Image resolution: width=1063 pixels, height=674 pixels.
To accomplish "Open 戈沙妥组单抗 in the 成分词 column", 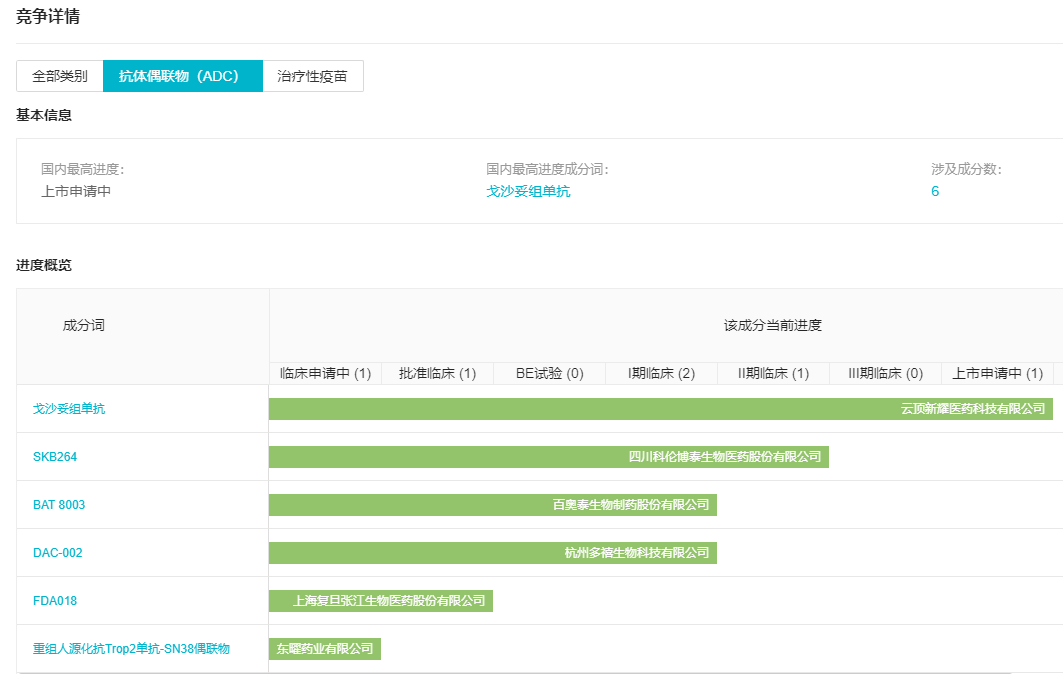I will pyautogui.click(x=69, y=409).
